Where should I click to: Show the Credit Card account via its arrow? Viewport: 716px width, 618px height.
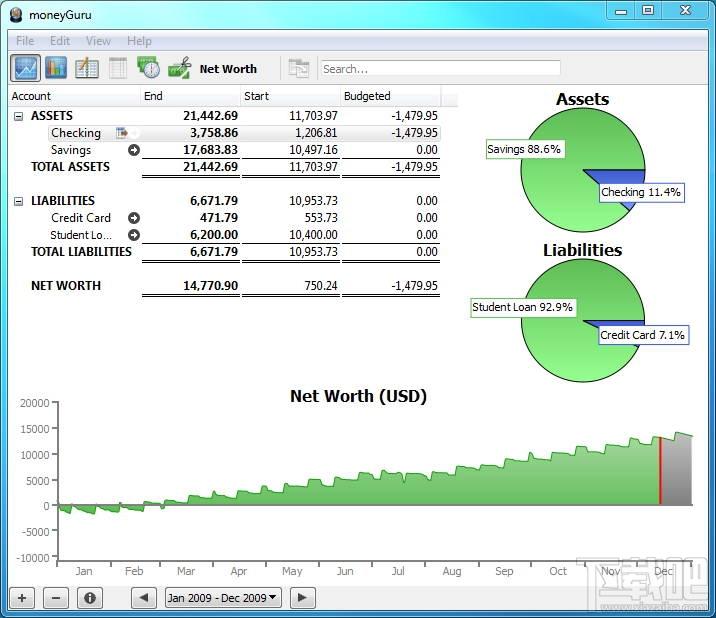[134, 218]
